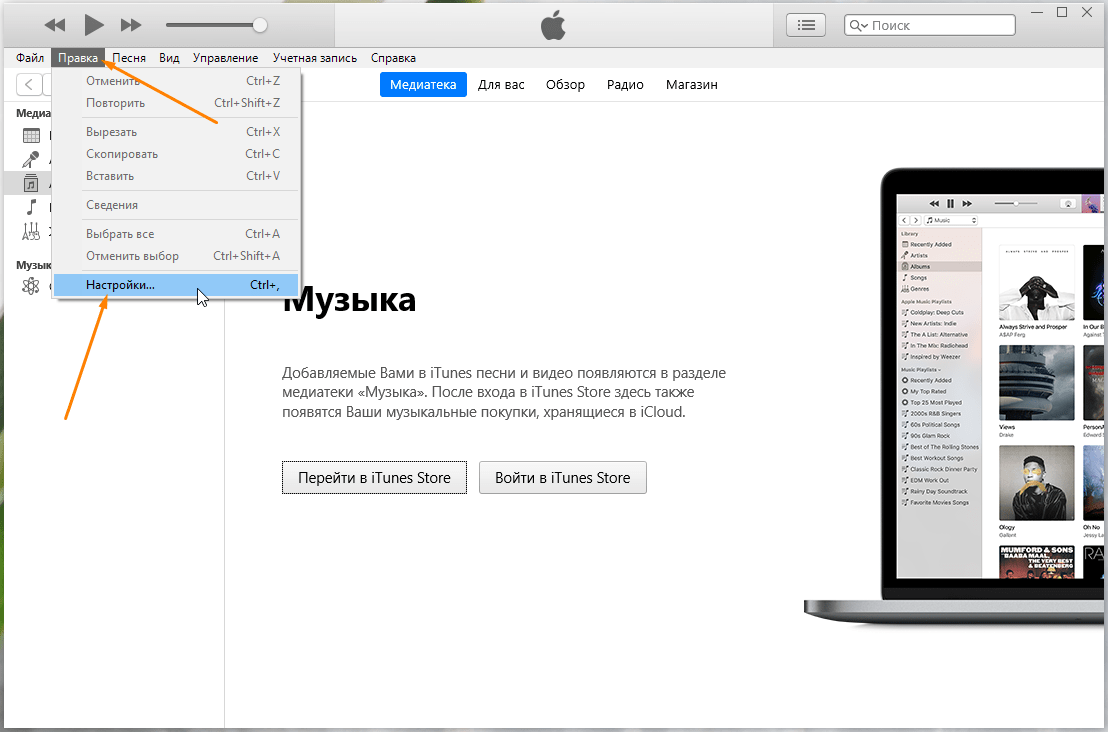Click the rewind (previous track) button
Viewport: 1108px width, 732px height.
tap(54, 25)
